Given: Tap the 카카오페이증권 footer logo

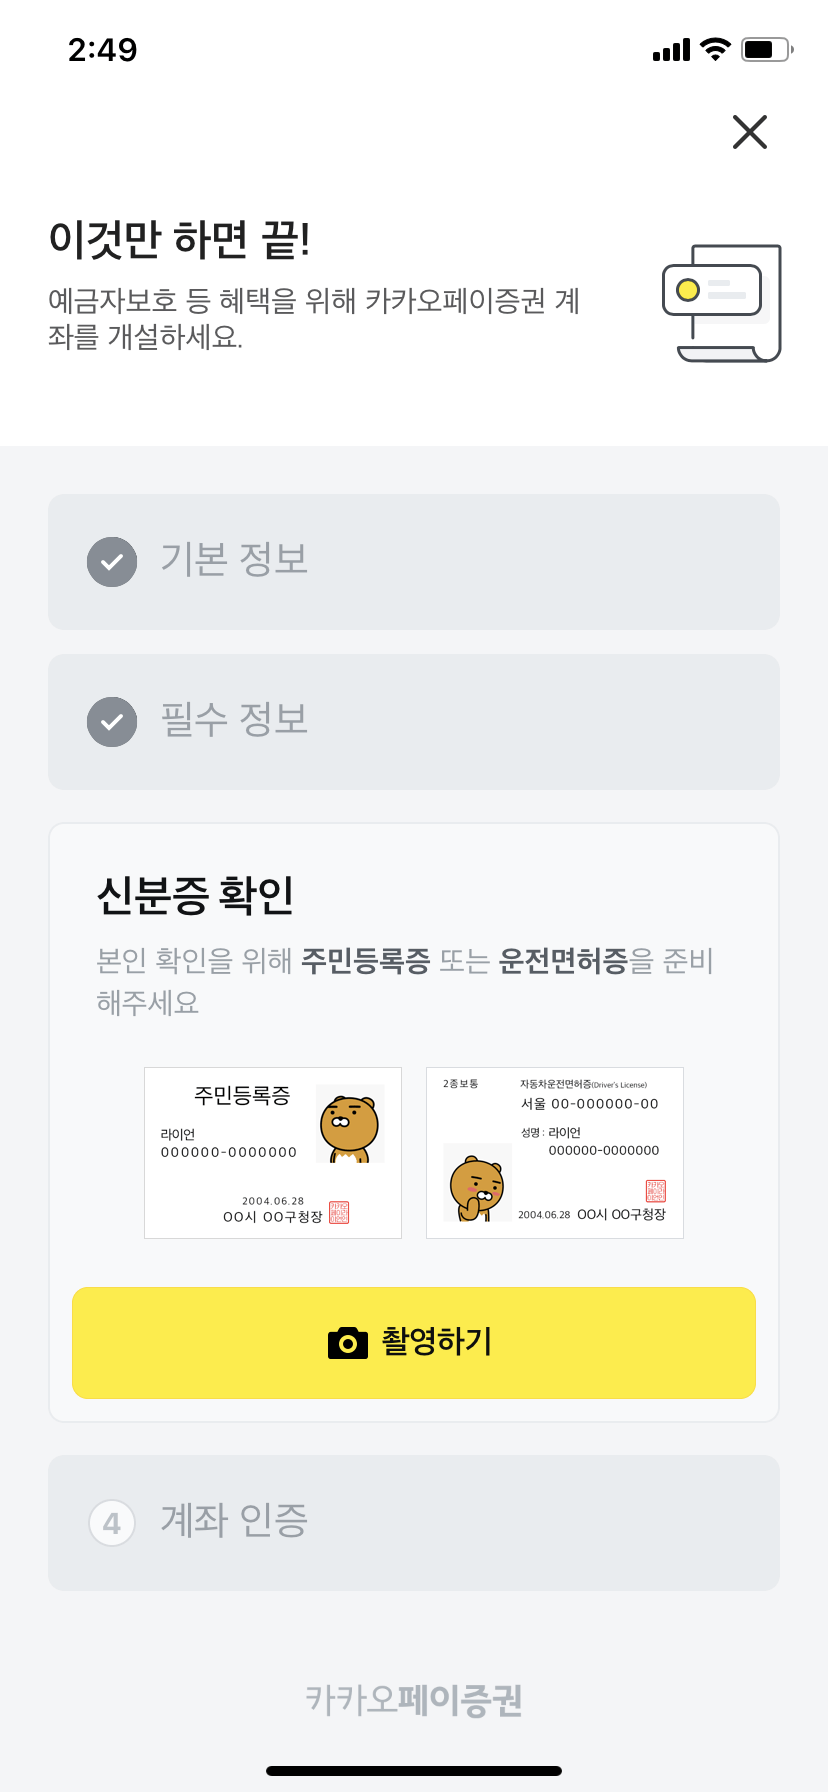Looking at the screenshot, I should click(x=414, y=1699).
